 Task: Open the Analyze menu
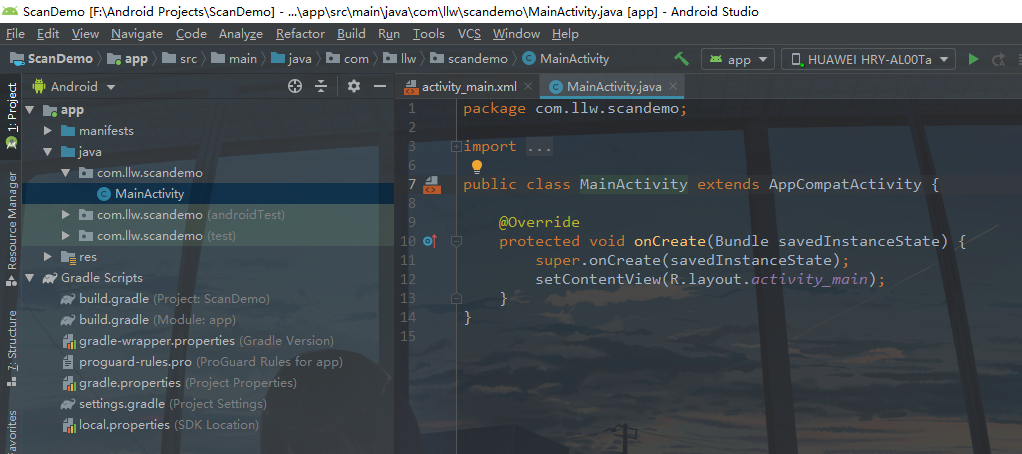pyautogui.click(x=241, y=34)
